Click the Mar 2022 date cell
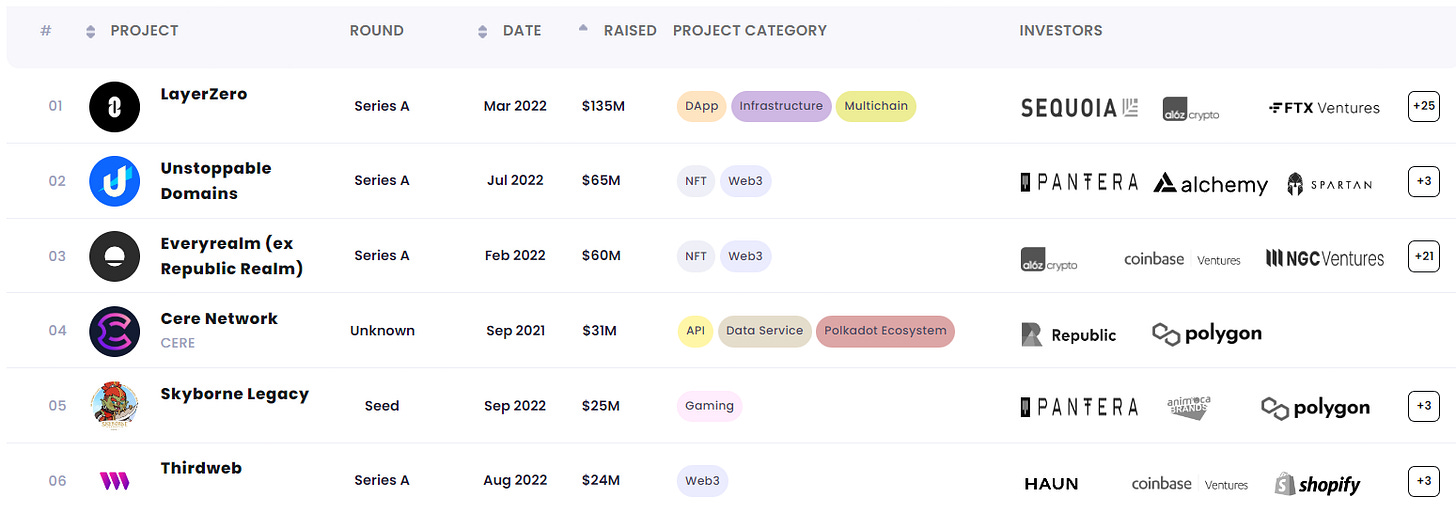This screenshot has width=1456, height=510. [515, 106]
